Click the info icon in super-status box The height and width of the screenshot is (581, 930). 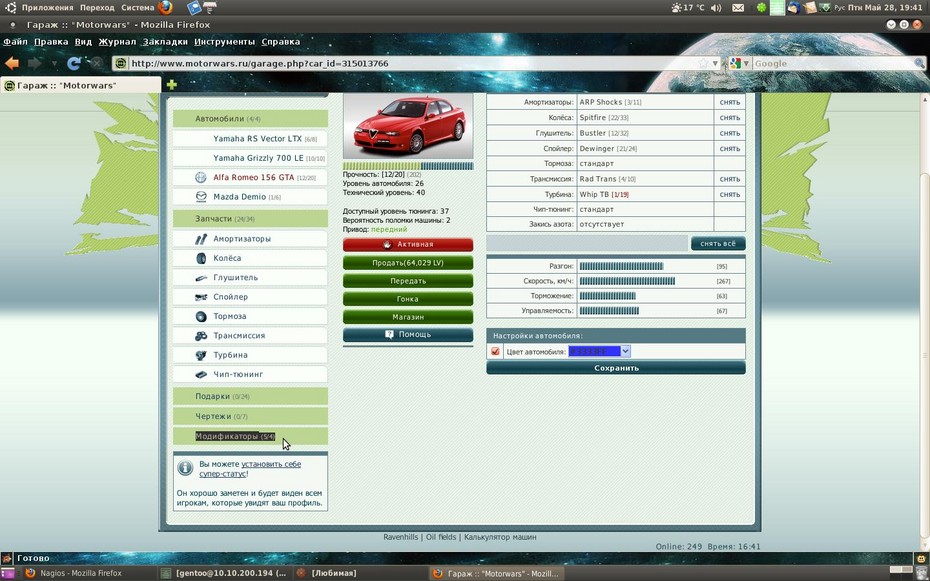coord(185,468)
